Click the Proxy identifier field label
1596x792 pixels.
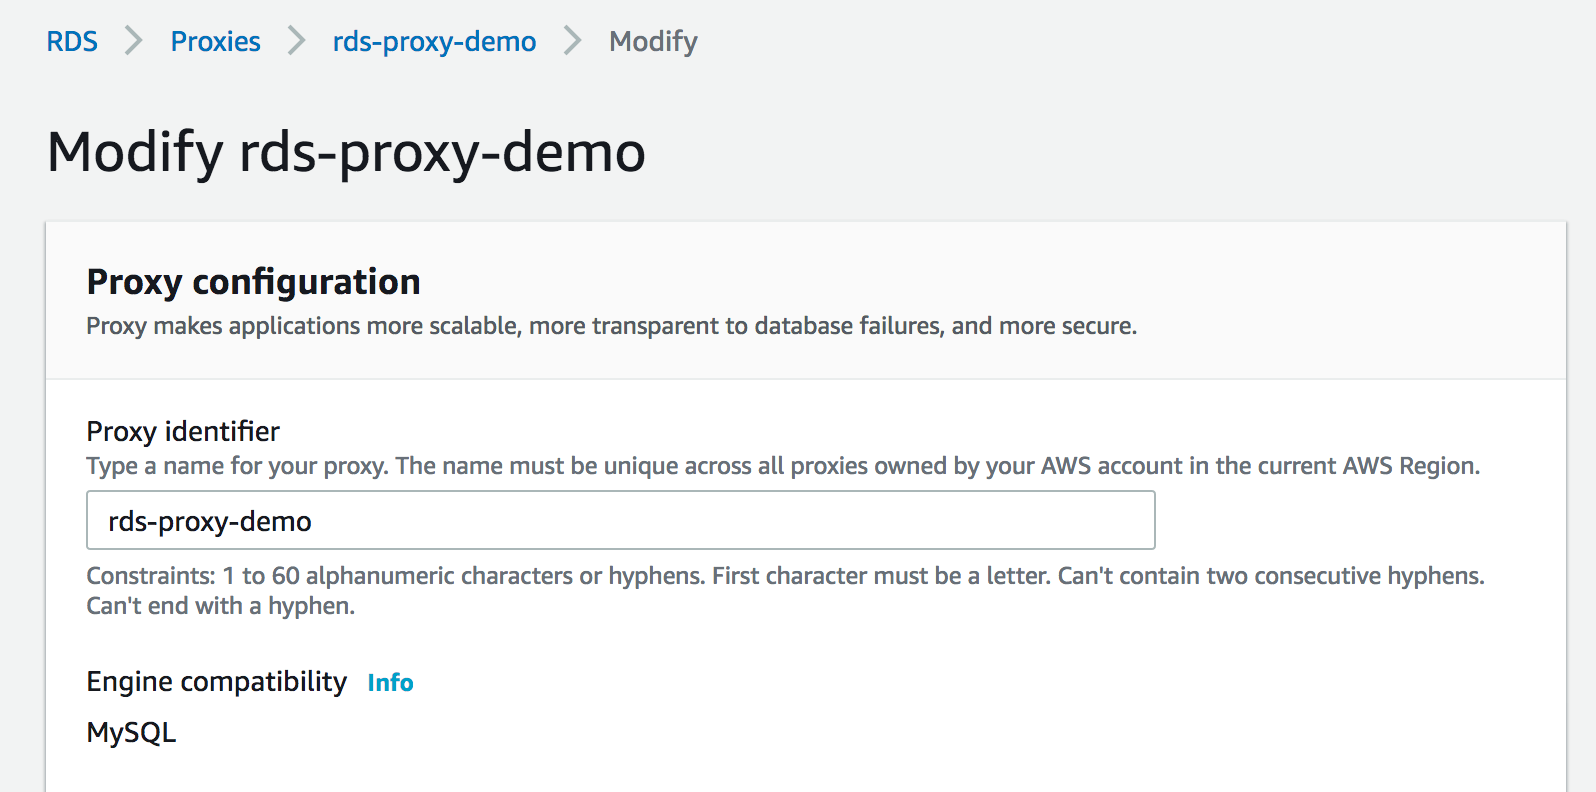click(183, 431)
